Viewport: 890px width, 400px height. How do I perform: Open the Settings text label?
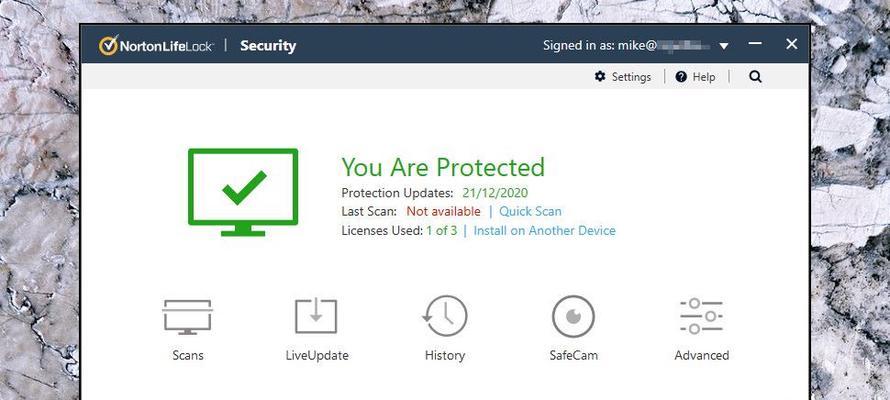pyautogui.click(x=631, y=77)
